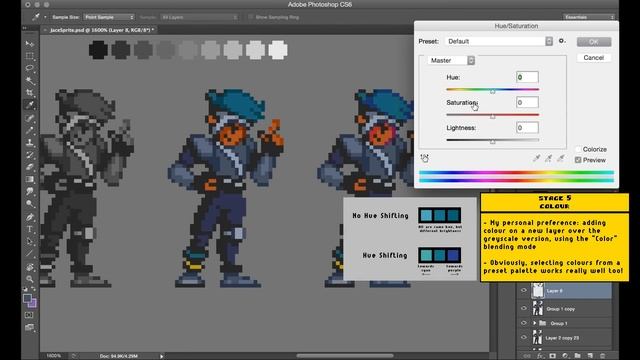Screen dimensions: 640x360
Task: Click the Saturation value input field
Action: click(x=527, y=102)
